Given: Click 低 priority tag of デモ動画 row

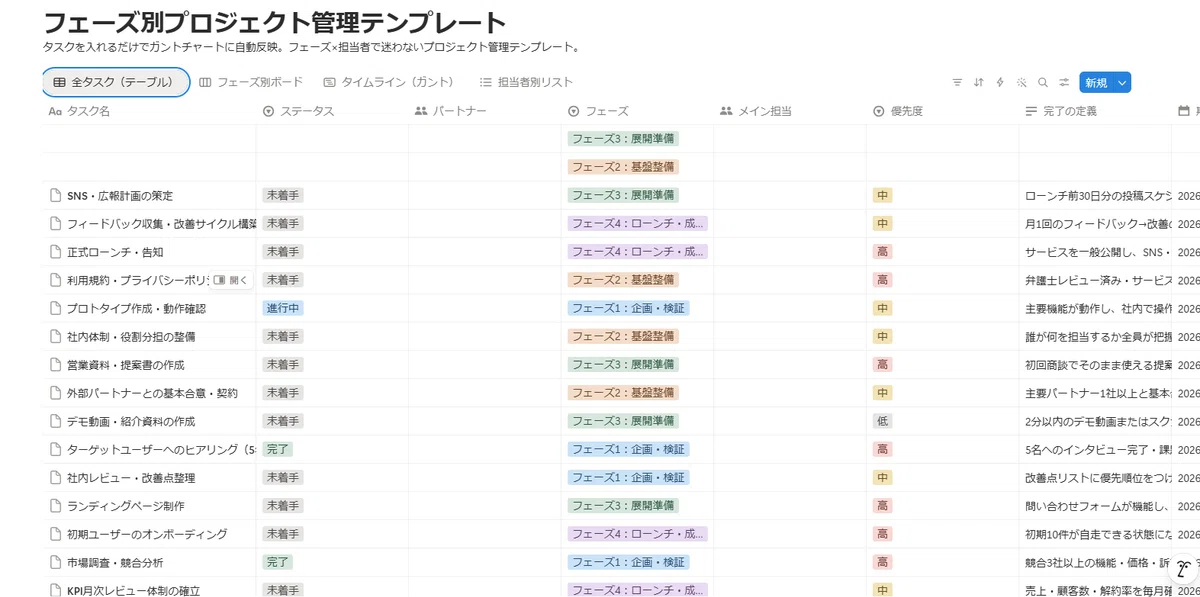Looking at the screenshot, I should click(x=882, y=421).
